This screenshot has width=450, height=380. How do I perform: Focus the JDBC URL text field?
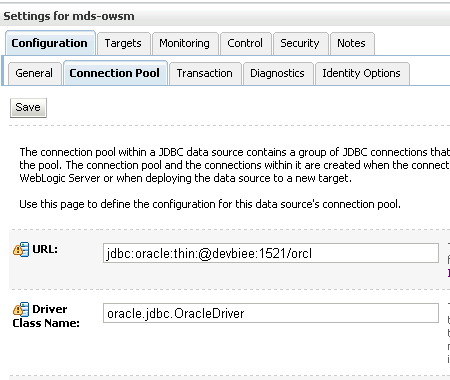click(271, 253)
